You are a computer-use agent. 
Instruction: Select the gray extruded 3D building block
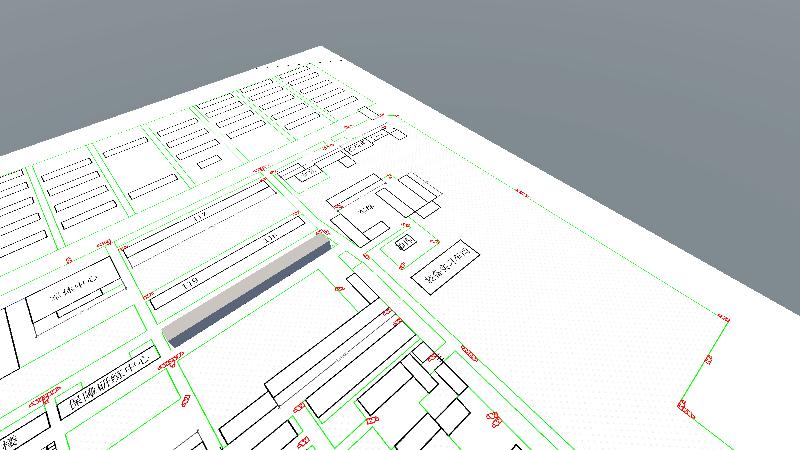click(x=245, y=291)
